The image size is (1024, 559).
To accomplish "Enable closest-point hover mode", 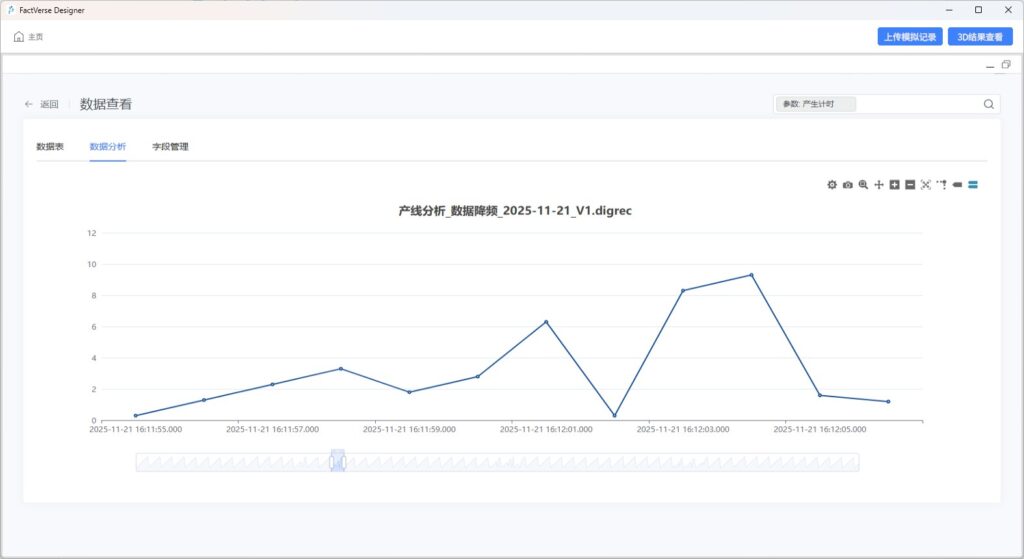I will (x=957, y=185).
